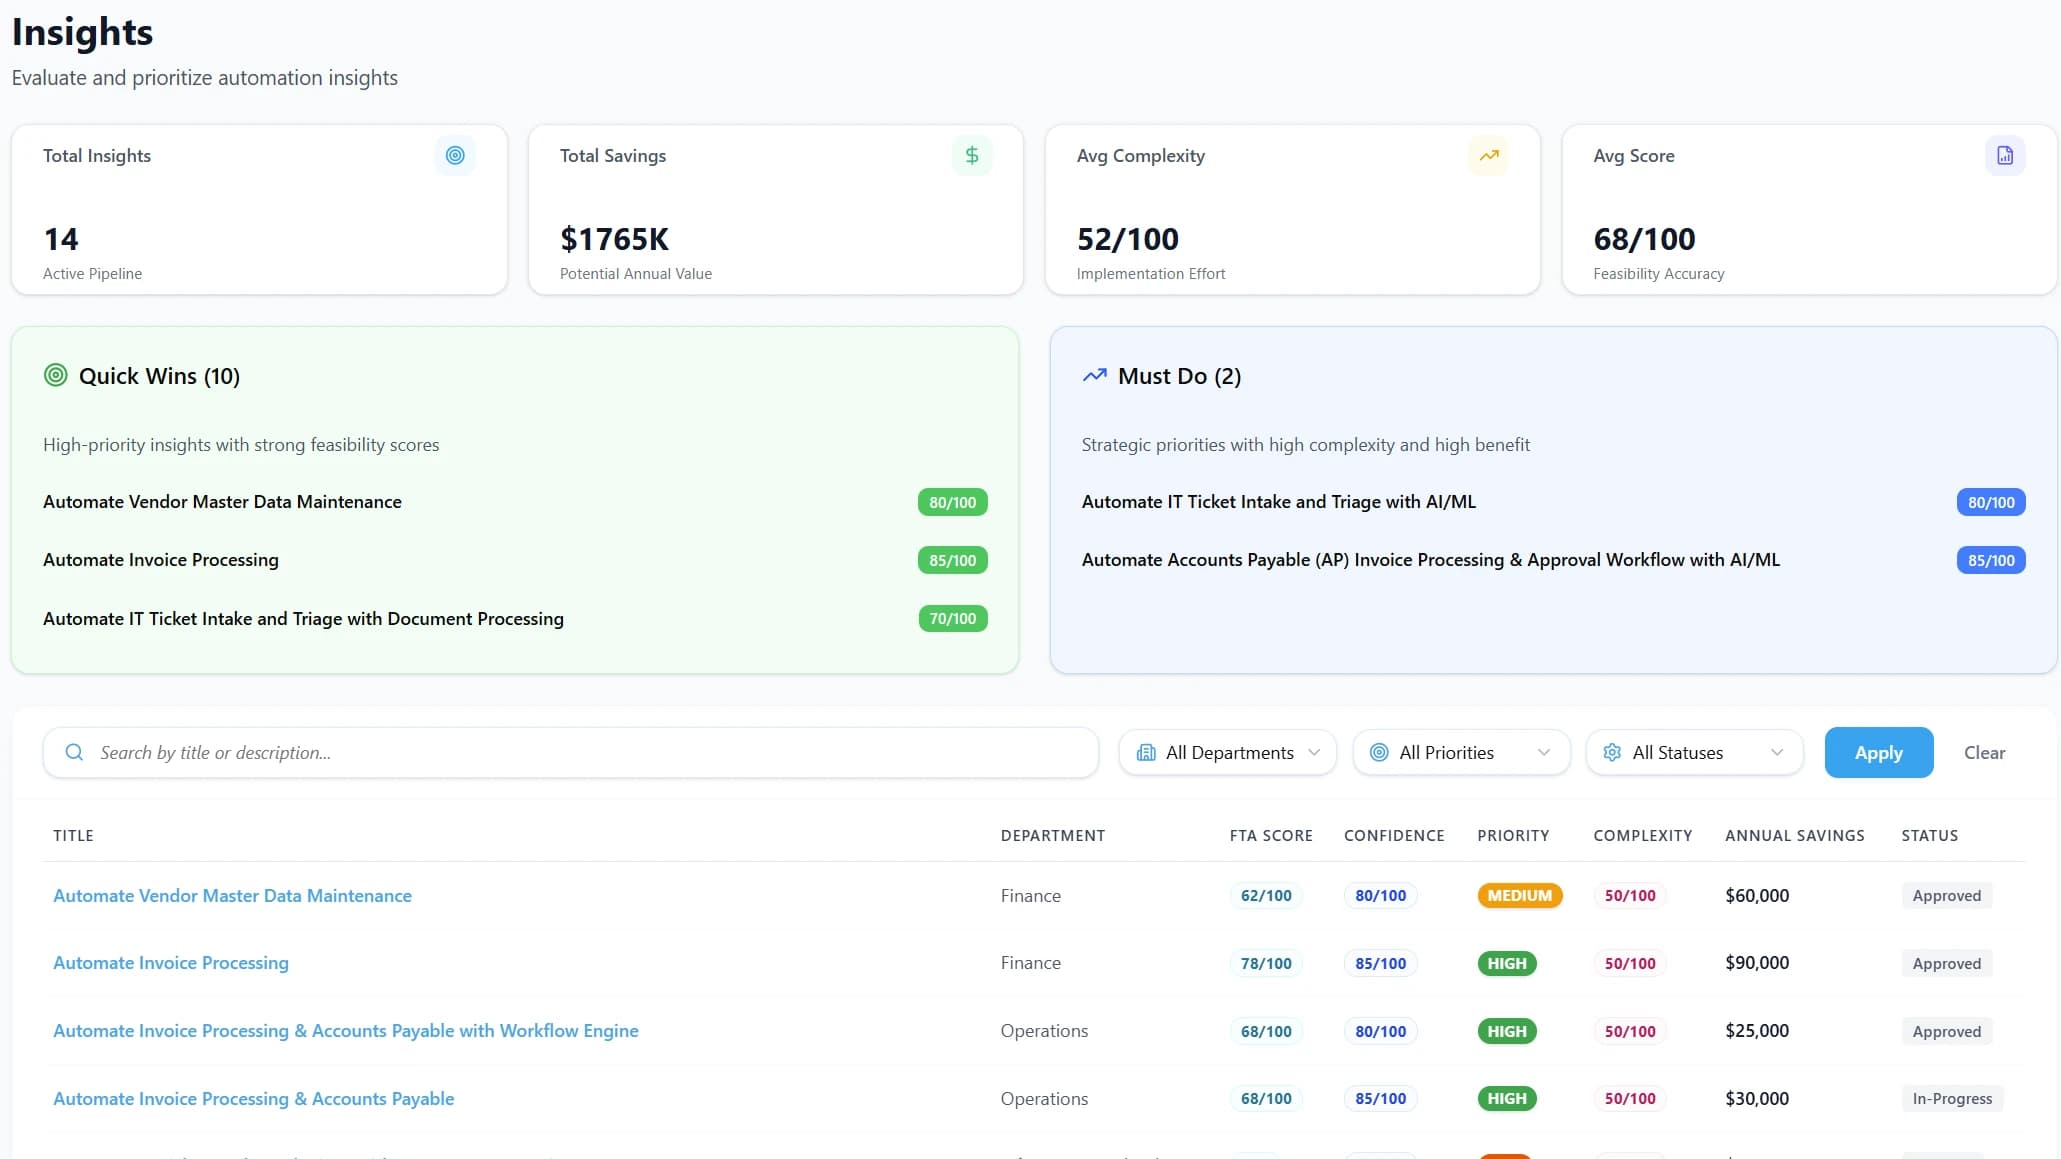Clear the filters

coord(1984,752)
